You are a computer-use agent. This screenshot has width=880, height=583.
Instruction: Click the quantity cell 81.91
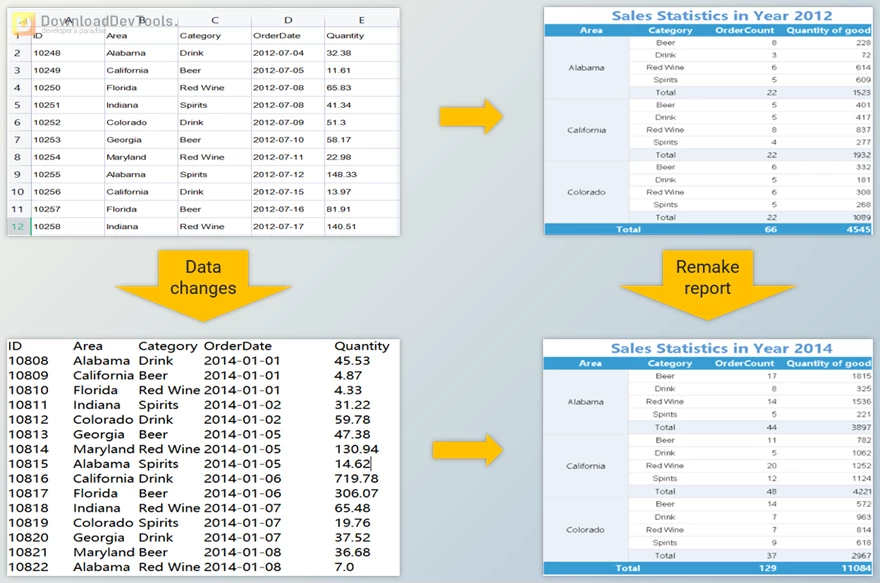(361, 209)
